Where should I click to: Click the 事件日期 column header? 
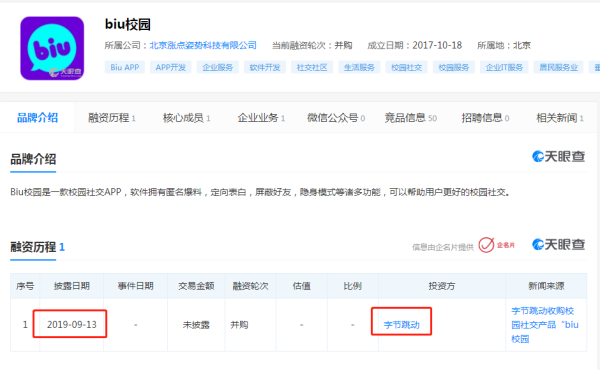coord(135,286)
